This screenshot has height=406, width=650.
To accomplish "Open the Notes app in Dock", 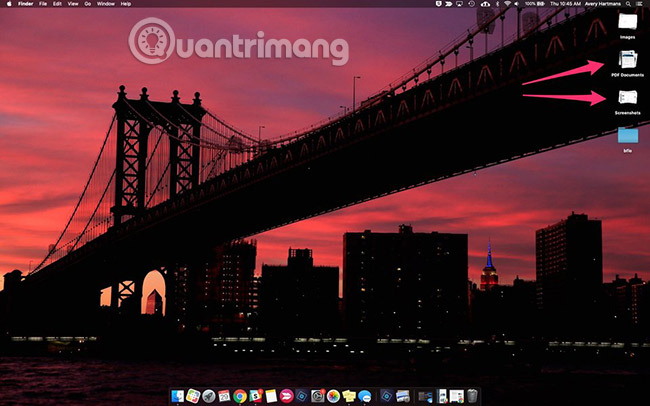I will [271, 396].
